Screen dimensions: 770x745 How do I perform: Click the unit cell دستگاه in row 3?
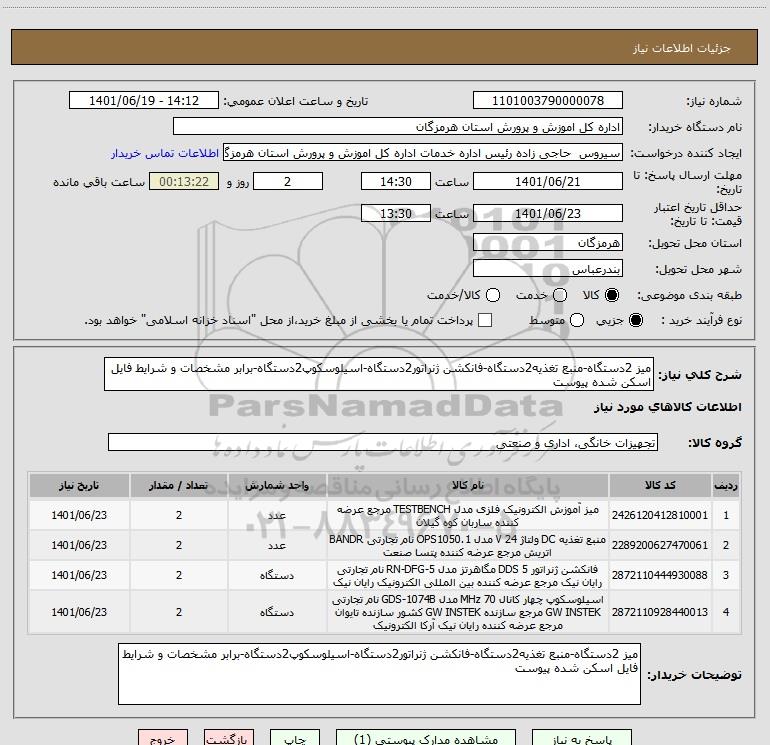pyautogui.click(x=277, y=575)
